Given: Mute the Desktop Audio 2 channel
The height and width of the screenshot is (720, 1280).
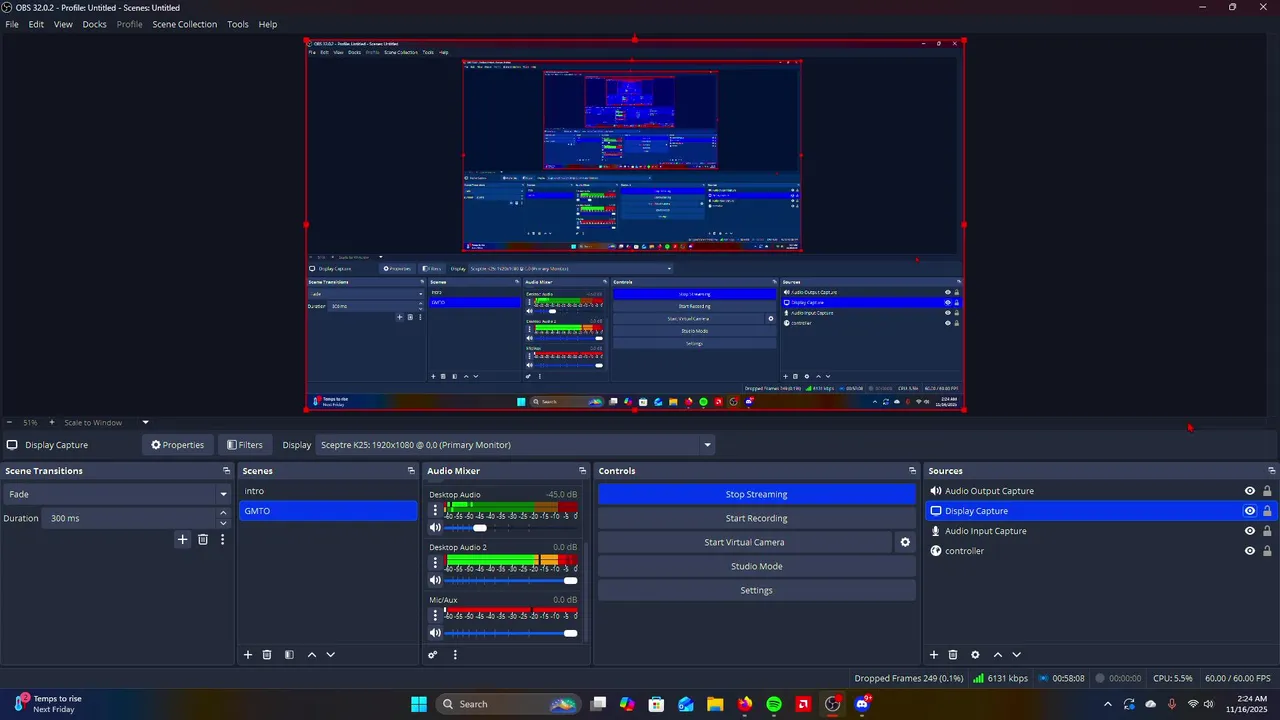Looking at the screenshot, I should coord(435,580).
